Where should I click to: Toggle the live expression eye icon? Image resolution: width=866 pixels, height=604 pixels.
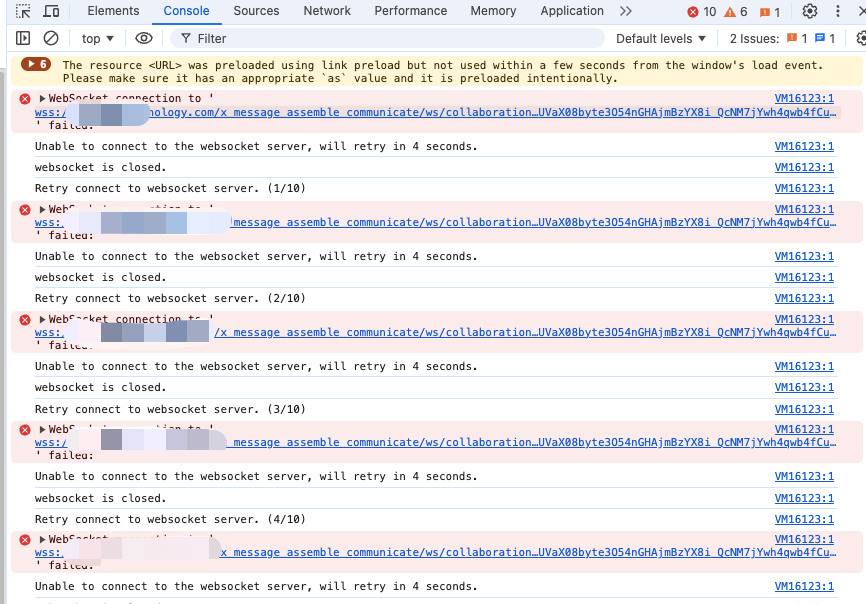click(x=144, y=38)
